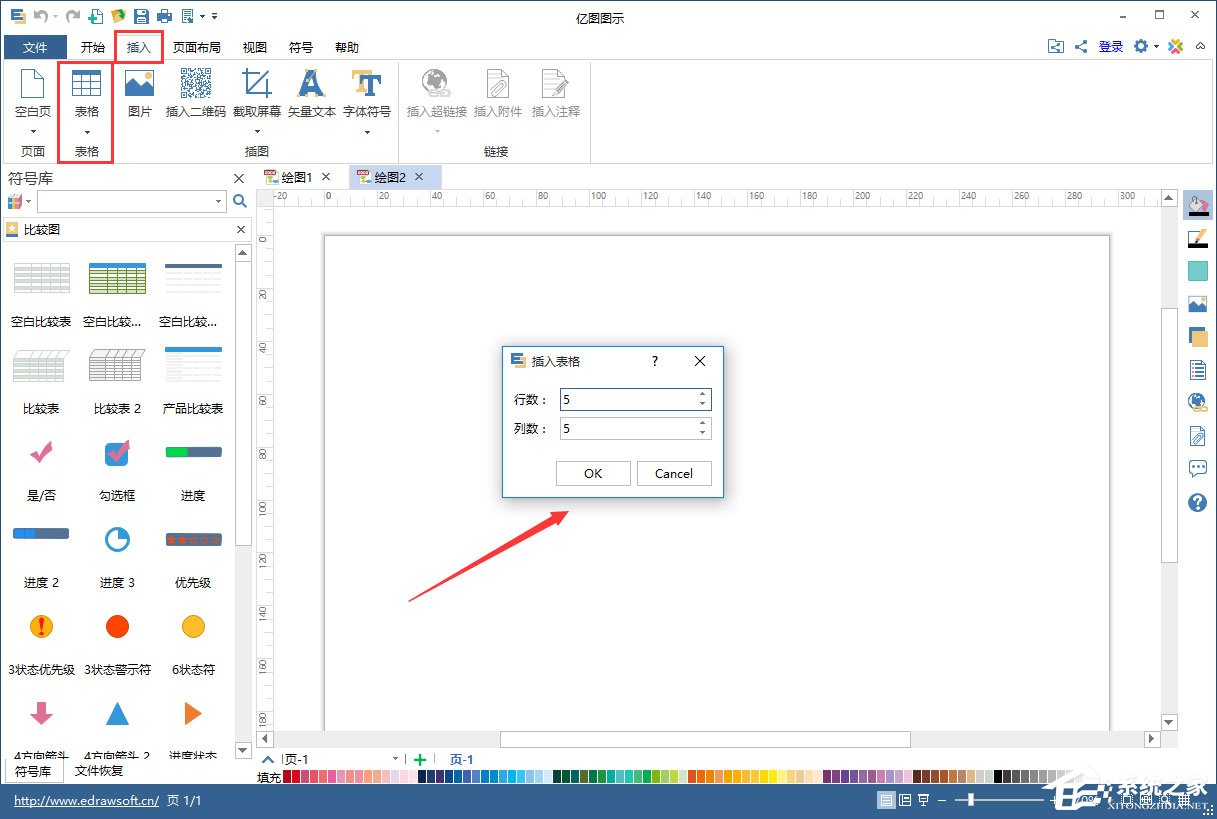Click the Settings gear icon at top right
1217x819 pixels.
(x=1143, y=47)
